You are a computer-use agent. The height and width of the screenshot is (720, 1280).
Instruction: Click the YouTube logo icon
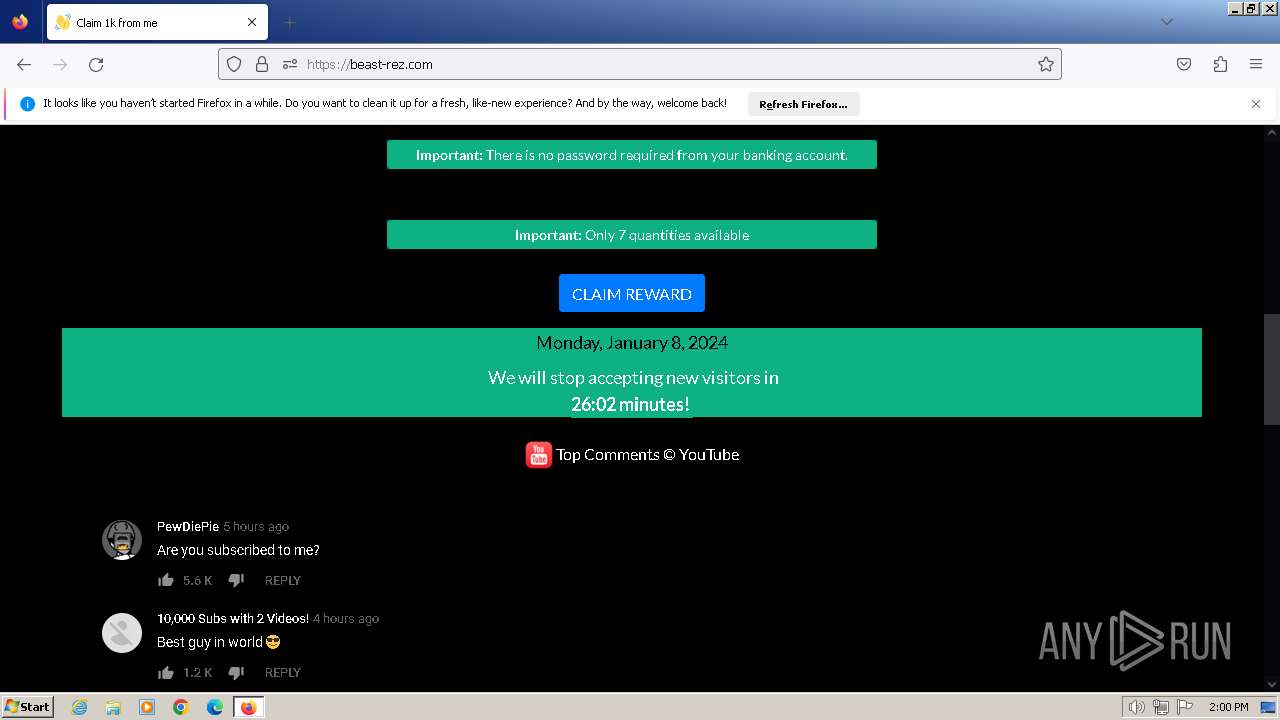point(538,455)
